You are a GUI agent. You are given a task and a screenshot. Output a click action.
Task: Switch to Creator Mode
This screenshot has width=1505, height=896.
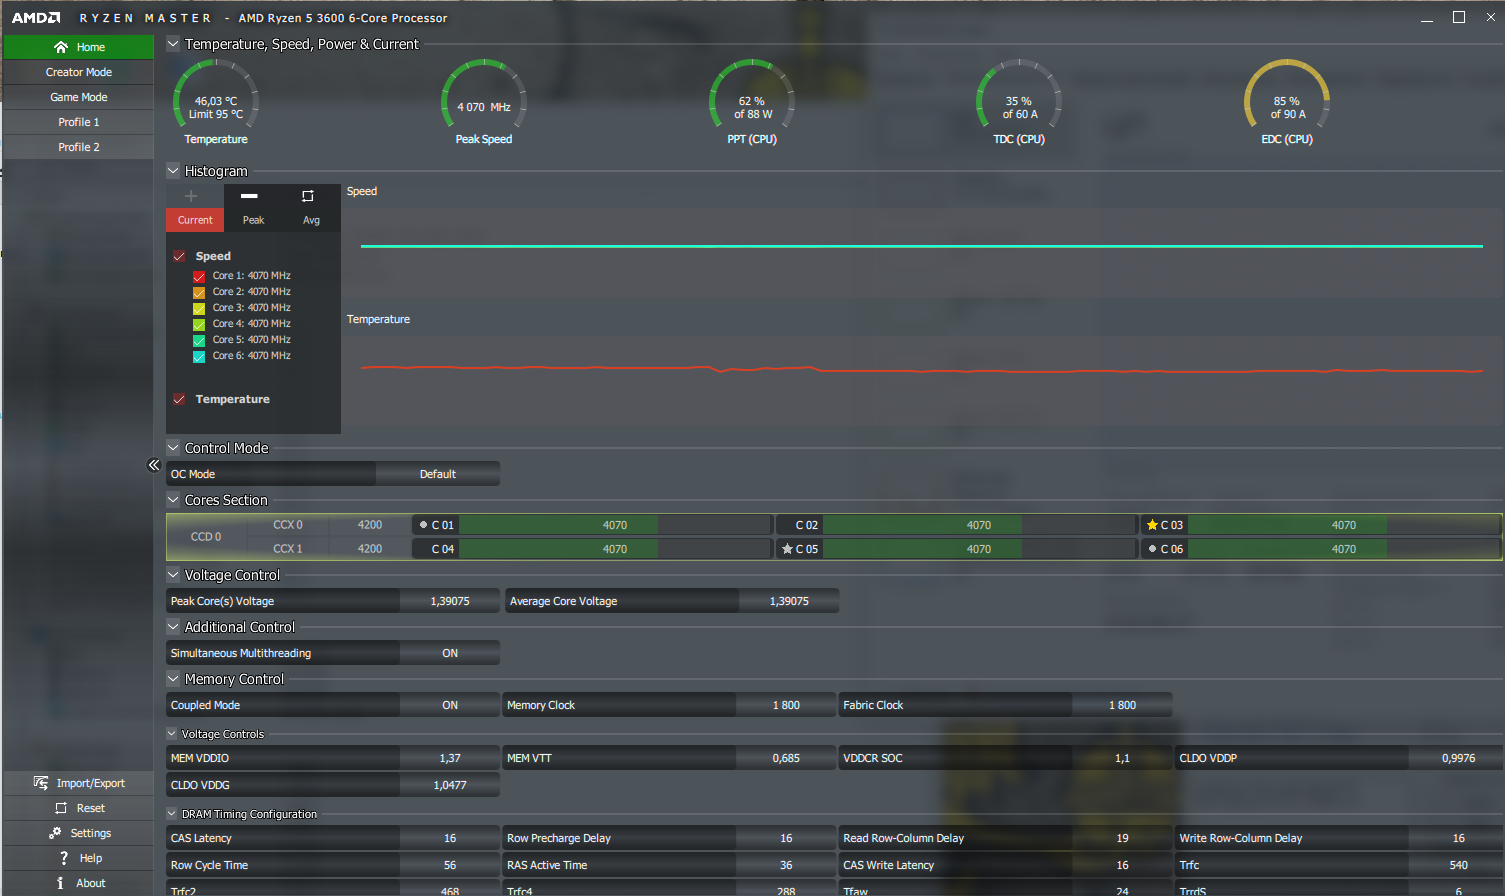tap(79, 72)
